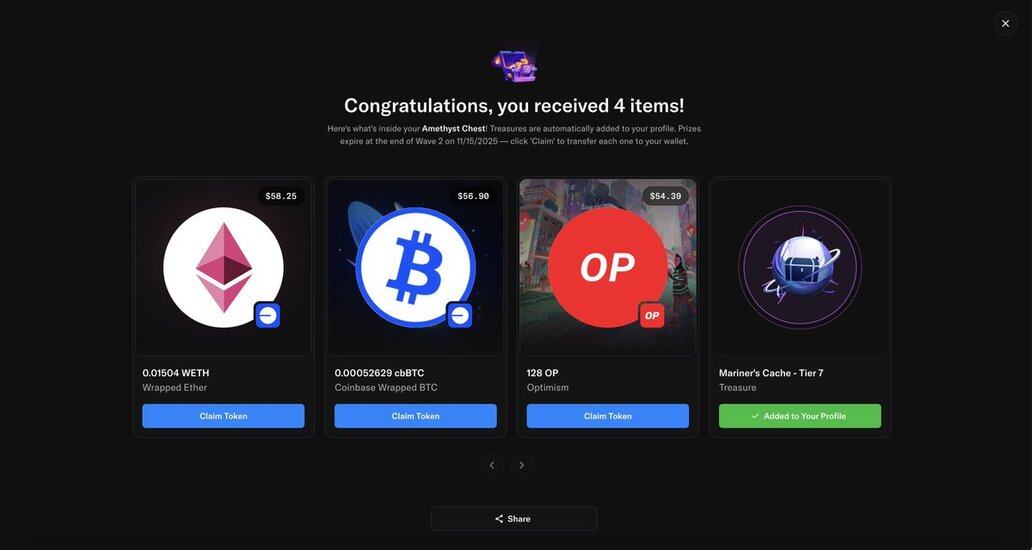Click the $54.39 price tag

[x=665, y=196]
